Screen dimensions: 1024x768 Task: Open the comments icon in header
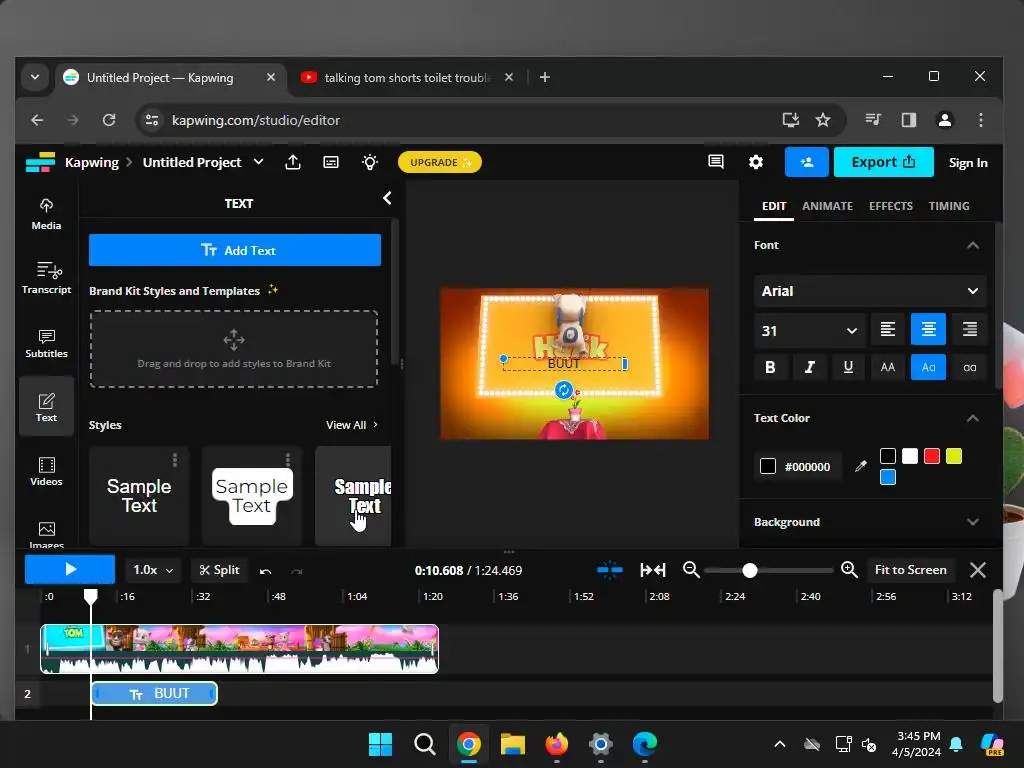pos(716,162)
